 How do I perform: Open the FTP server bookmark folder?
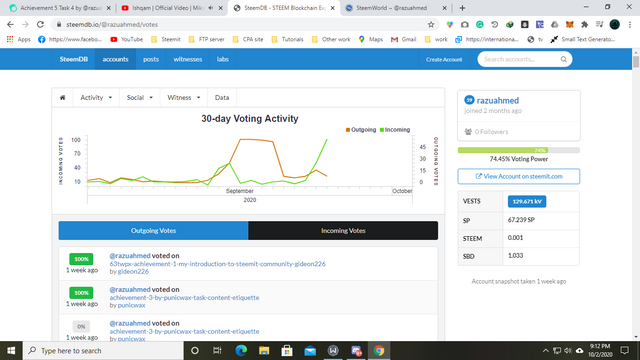[x=207, y=39]
